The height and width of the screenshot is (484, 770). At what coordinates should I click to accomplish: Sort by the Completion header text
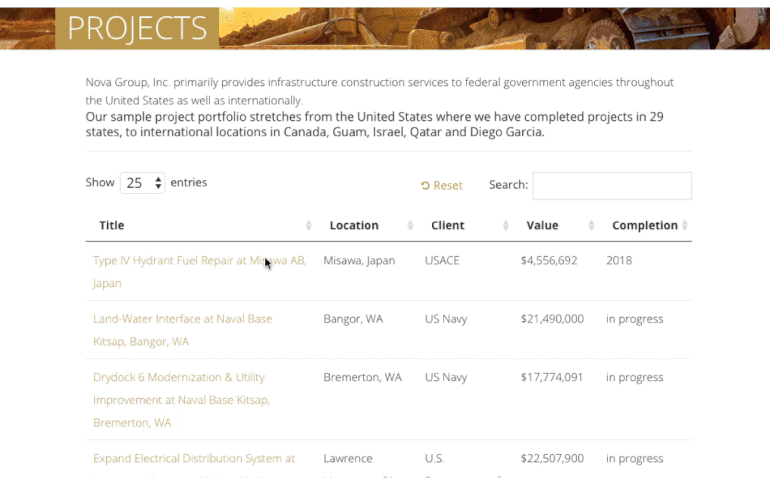(644, 226)
